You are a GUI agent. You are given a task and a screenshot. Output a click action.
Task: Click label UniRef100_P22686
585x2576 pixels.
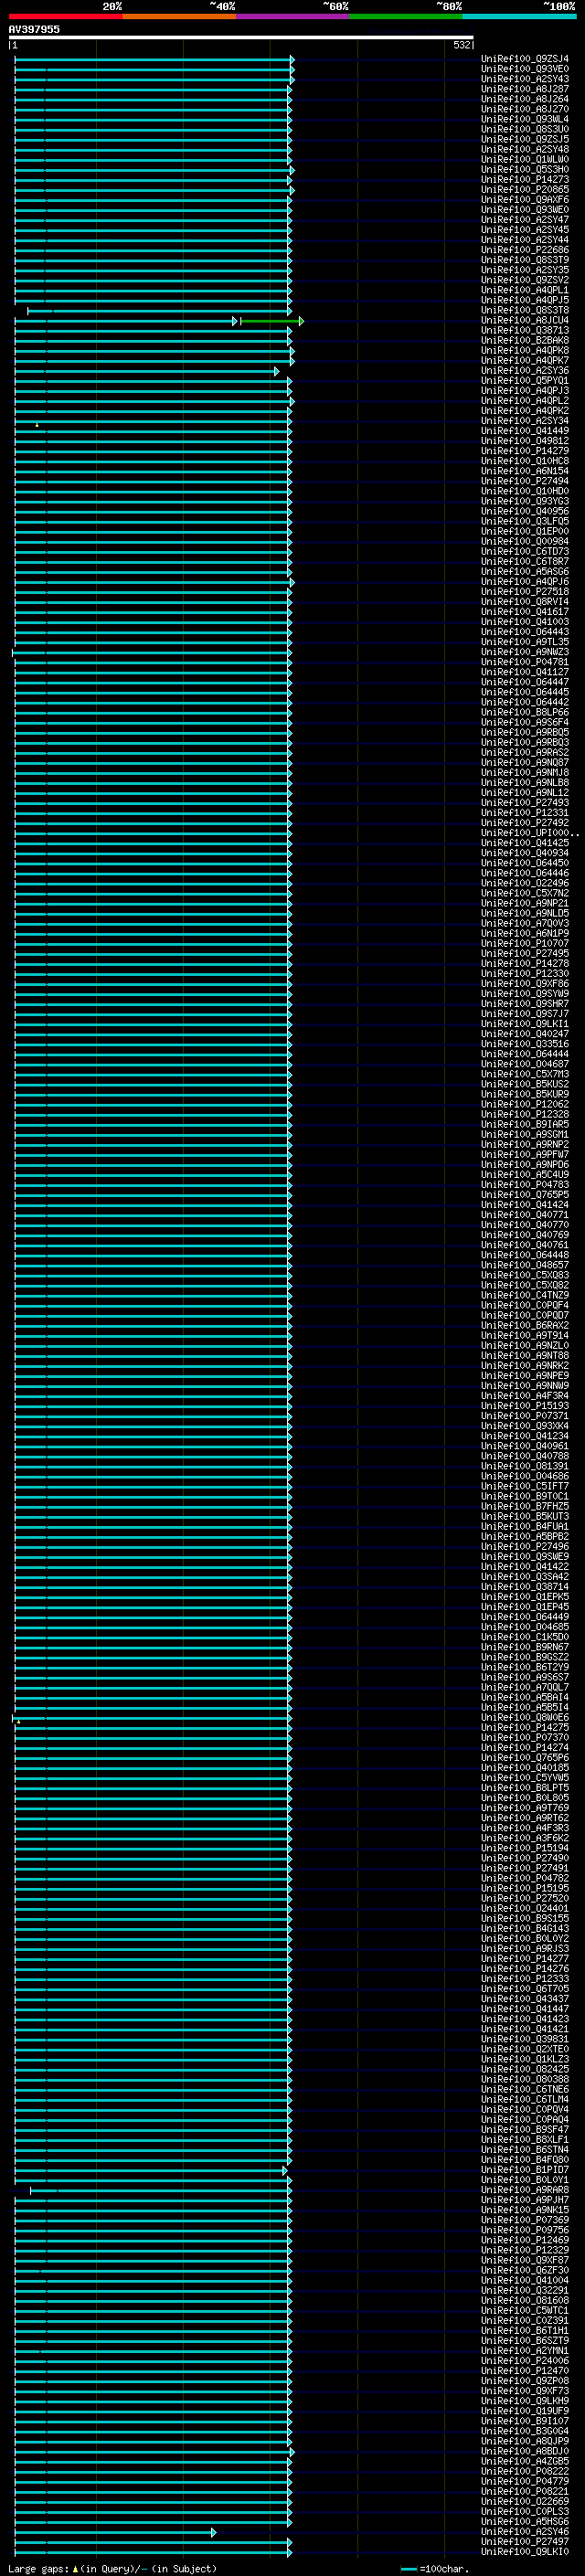tap(524, 250)
